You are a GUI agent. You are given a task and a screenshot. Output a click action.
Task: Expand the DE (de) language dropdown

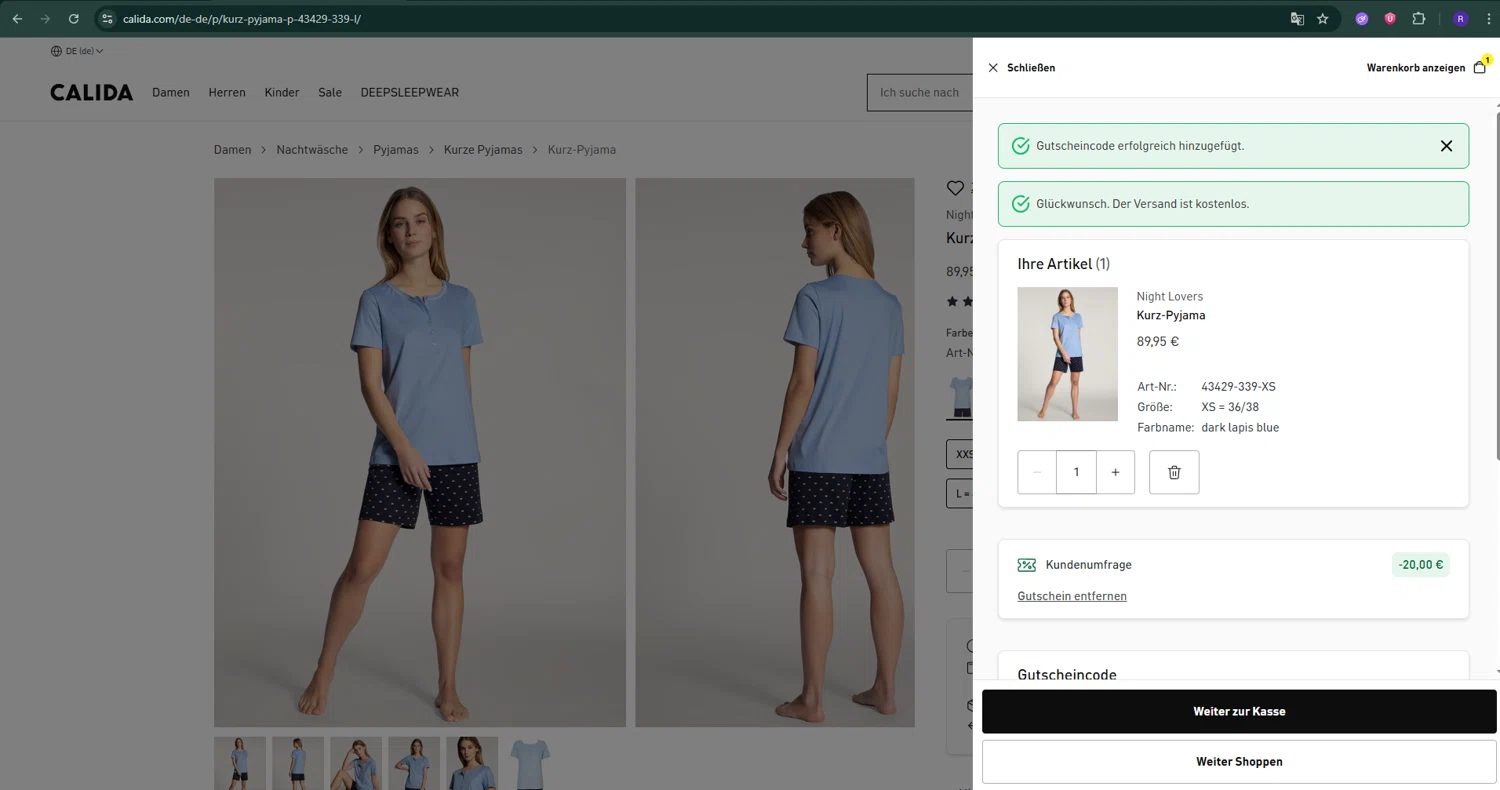(x=77, y=51)
